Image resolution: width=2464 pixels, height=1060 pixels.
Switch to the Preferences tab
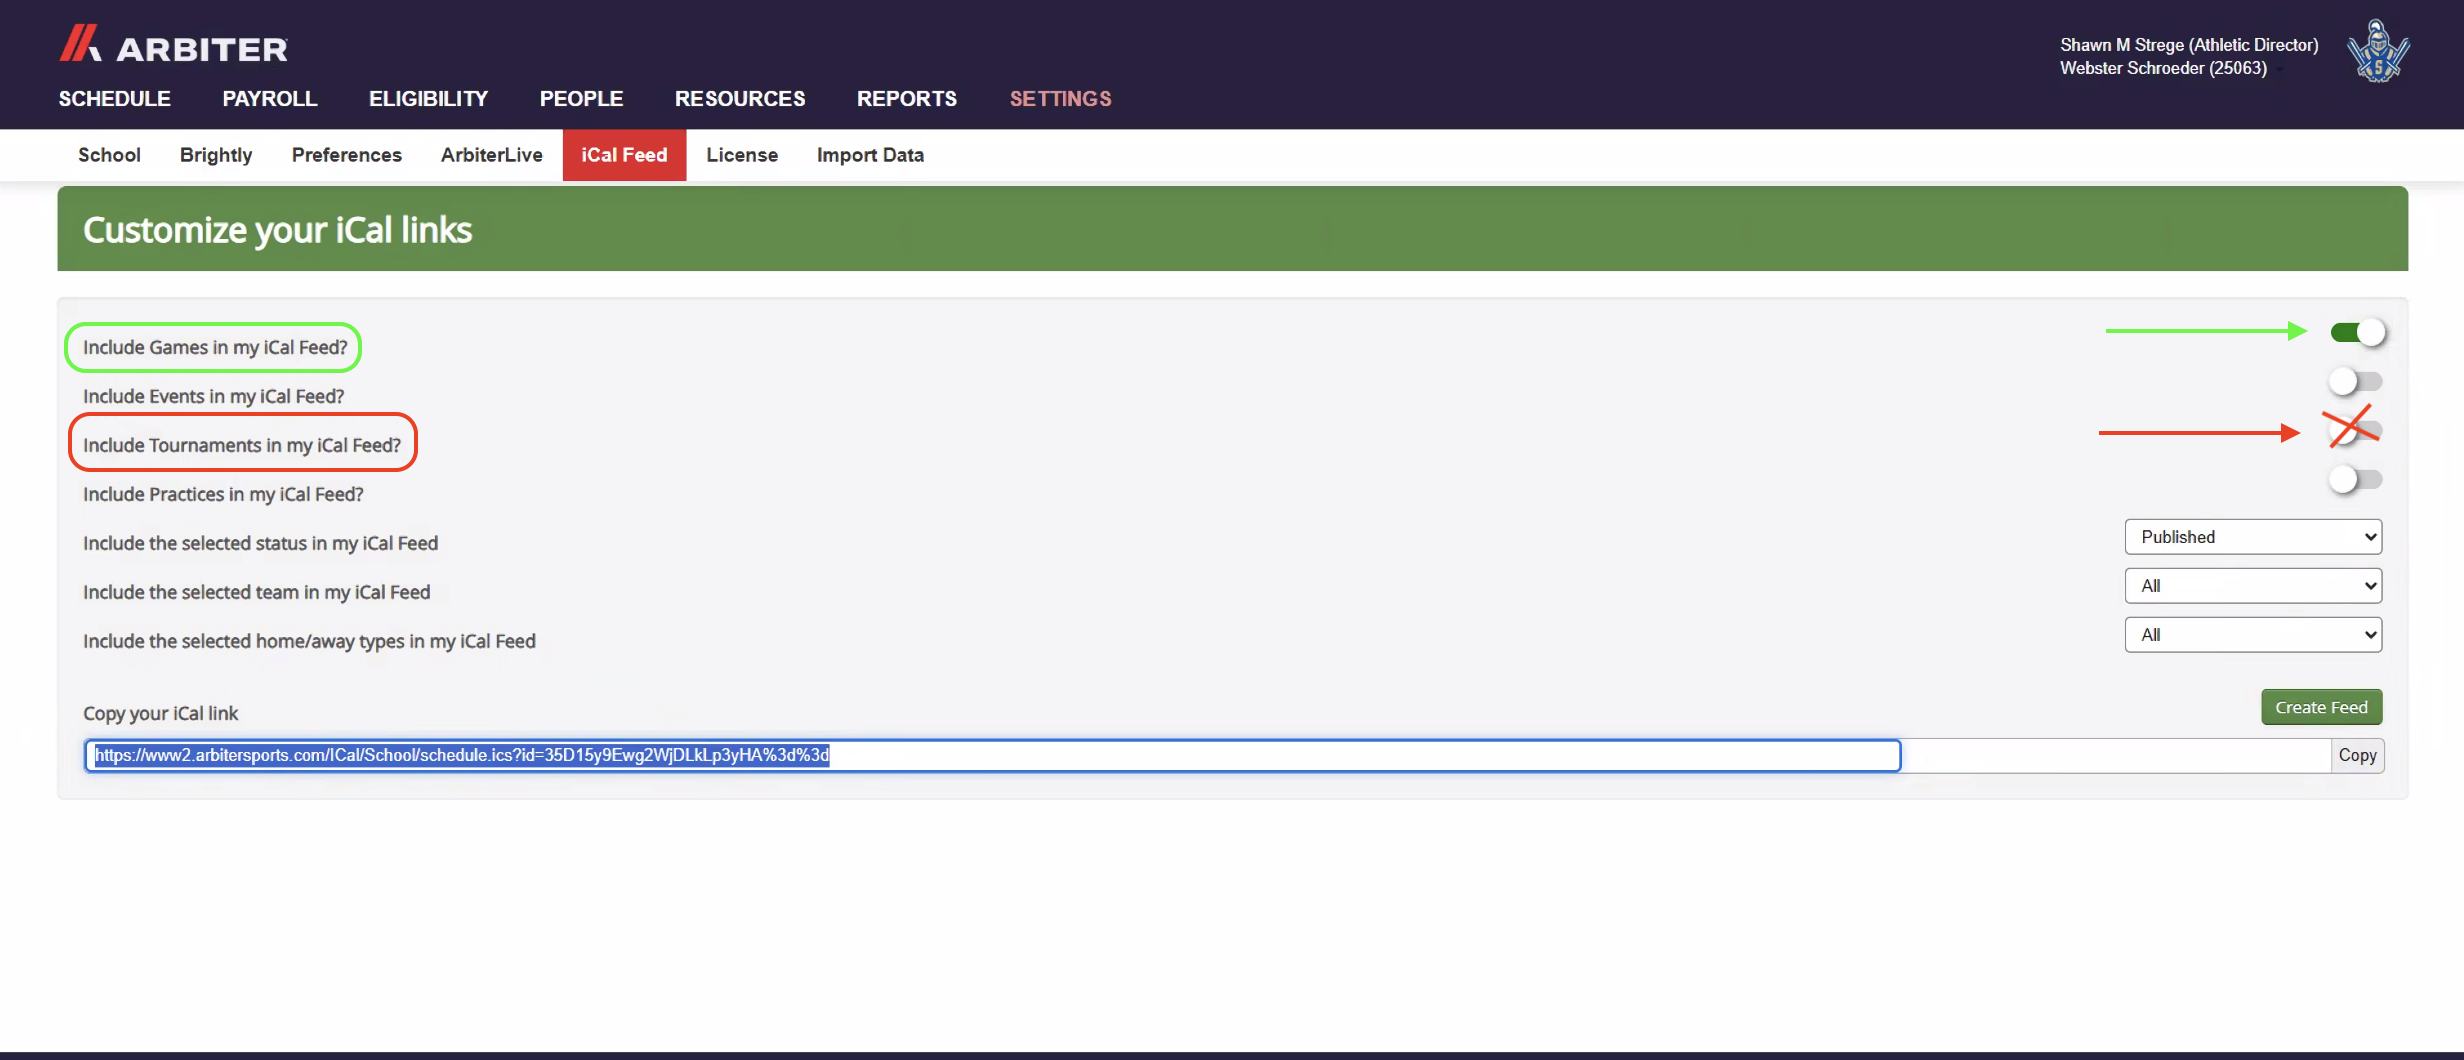tap(347, 155)
